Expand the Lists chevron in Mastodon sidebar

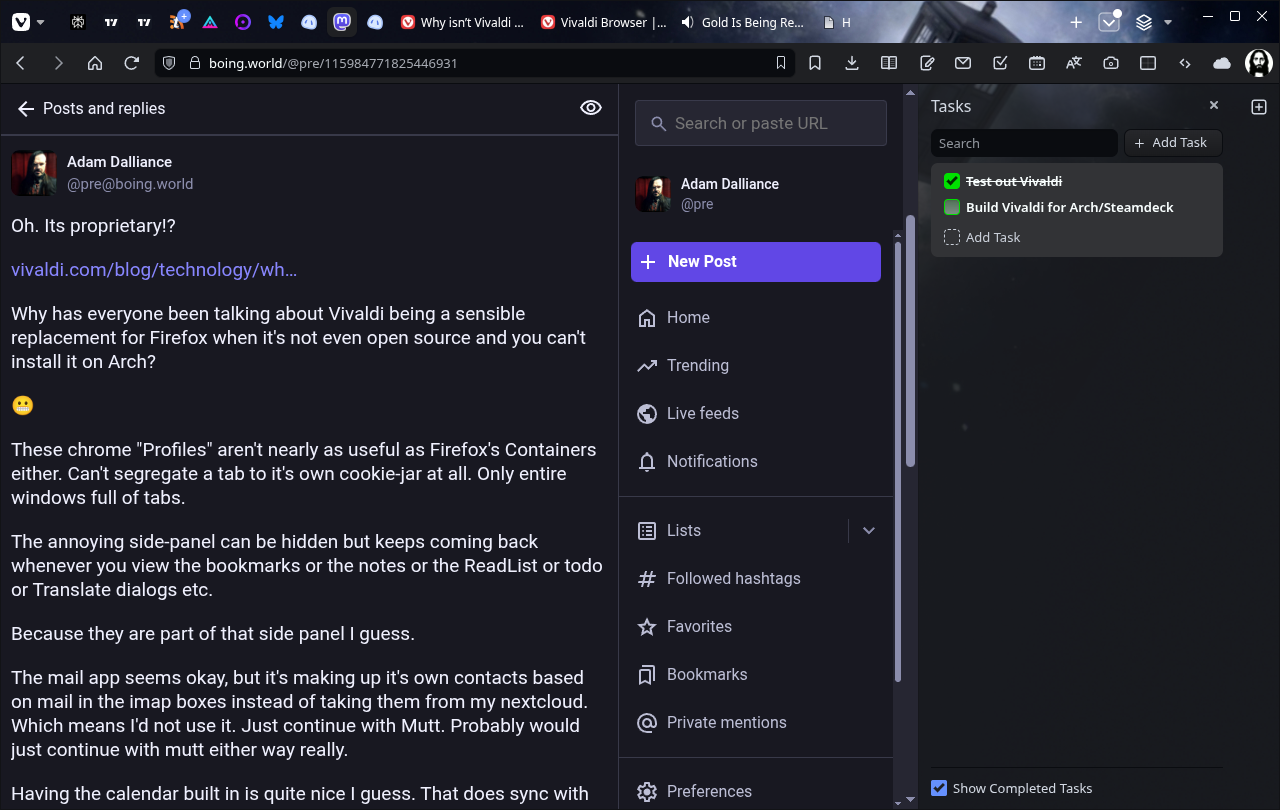pos(869,531)
